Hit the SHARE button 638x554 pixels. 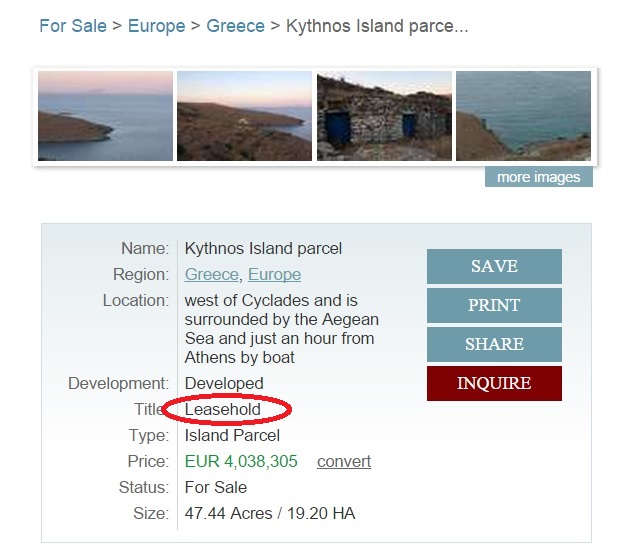[494, 345]
